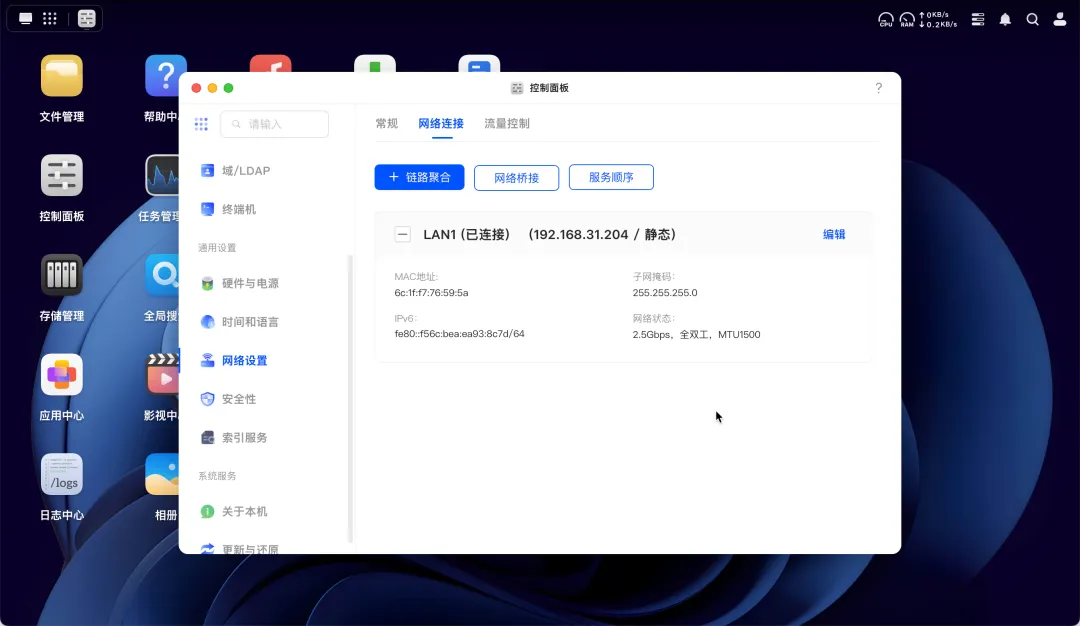
Task: Open the 服务顺序 button
Action: [x=611, y=177]
